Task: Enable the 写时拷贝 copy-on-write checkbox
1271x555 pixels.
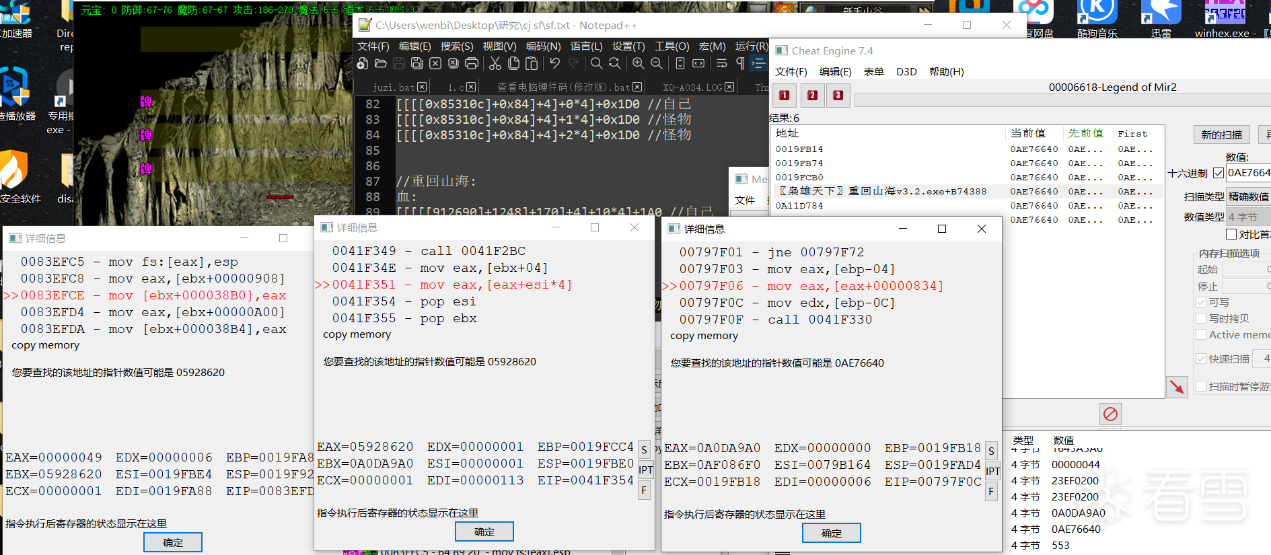Action: (1202, 318)
